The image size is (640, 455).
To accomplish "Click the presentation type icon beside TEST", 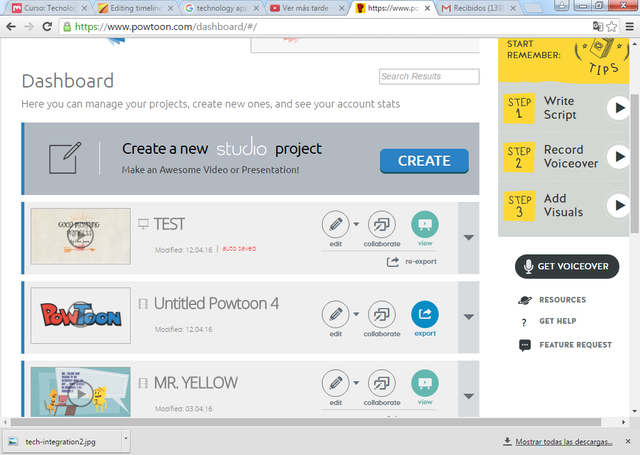I will coord(143,224).
